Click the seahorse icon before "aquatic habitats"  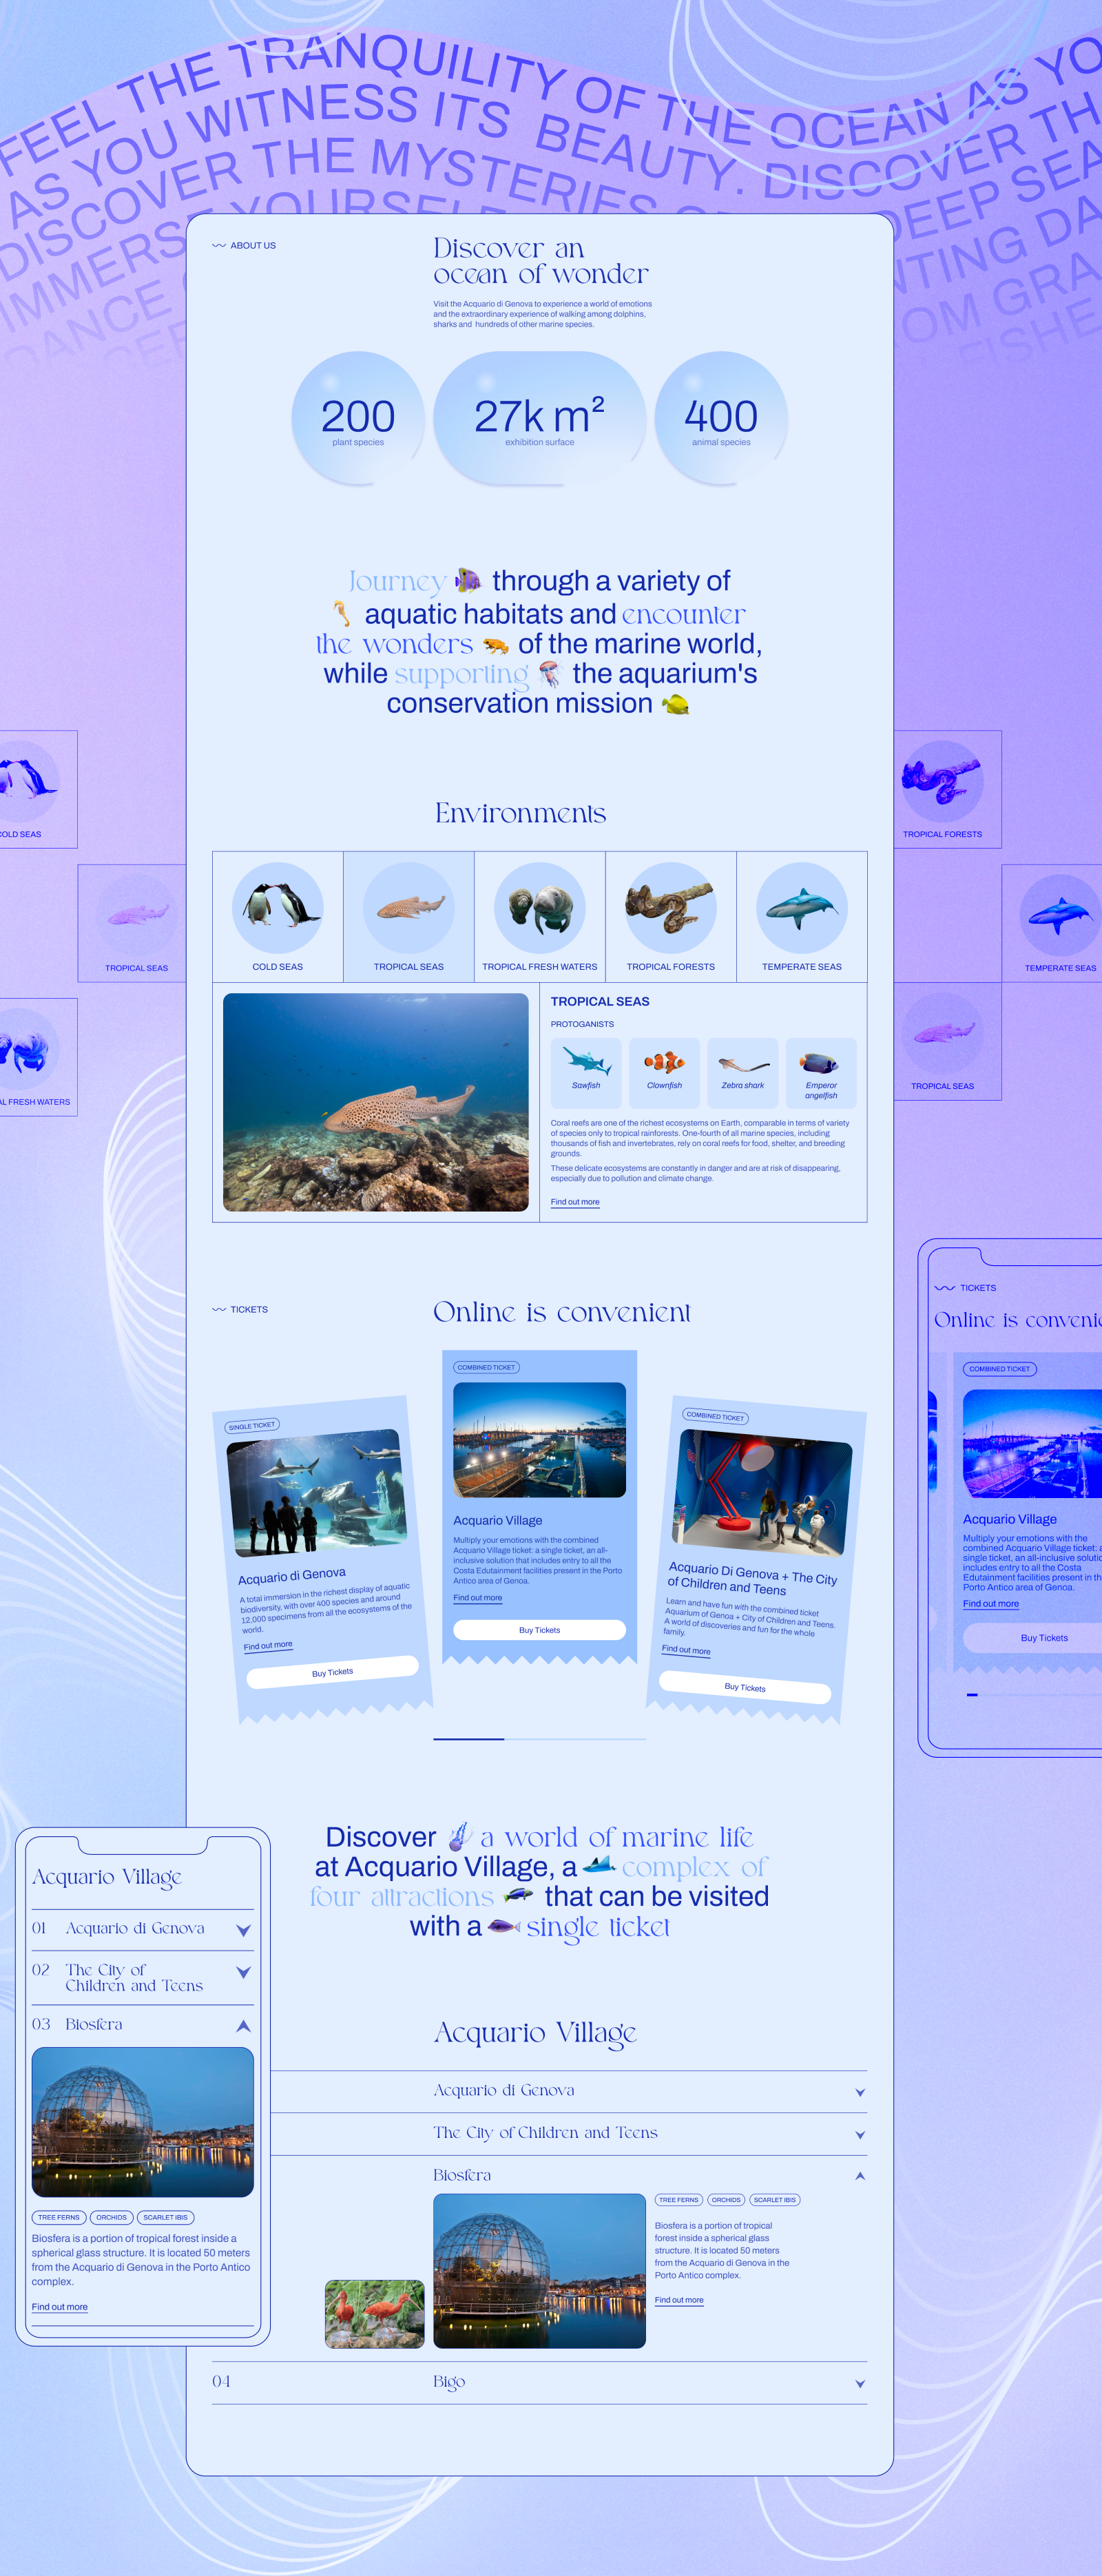pos(342,613)
